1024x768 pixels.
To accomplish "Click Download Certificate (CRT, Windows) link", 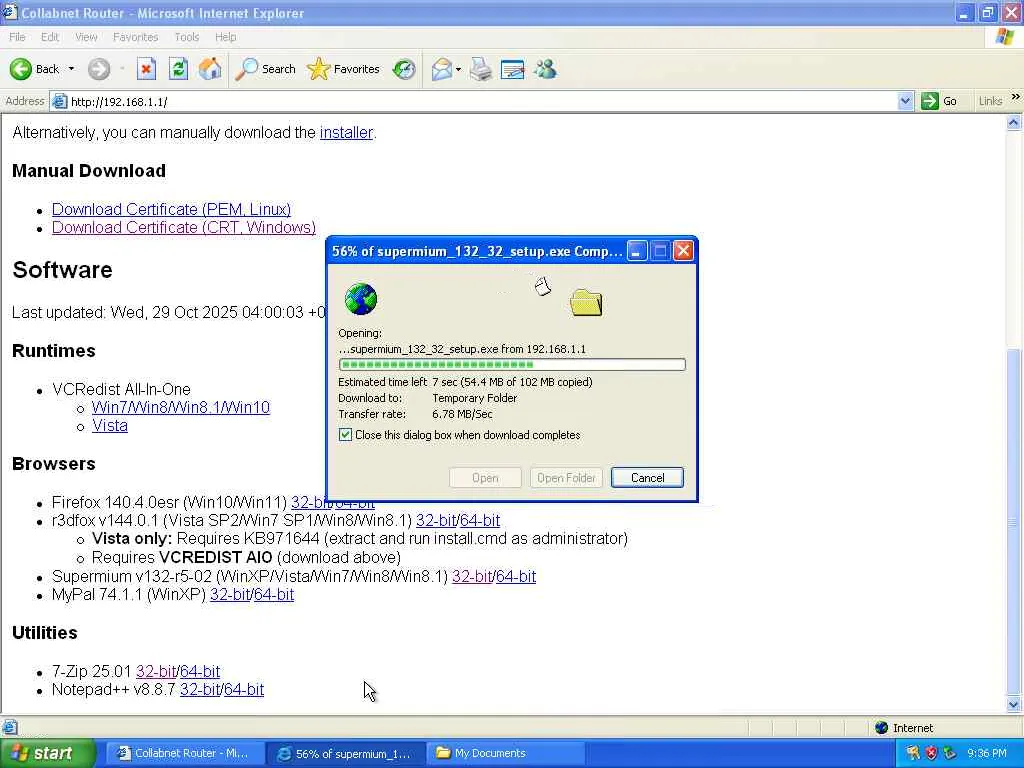I will click(x=184, y=227).
